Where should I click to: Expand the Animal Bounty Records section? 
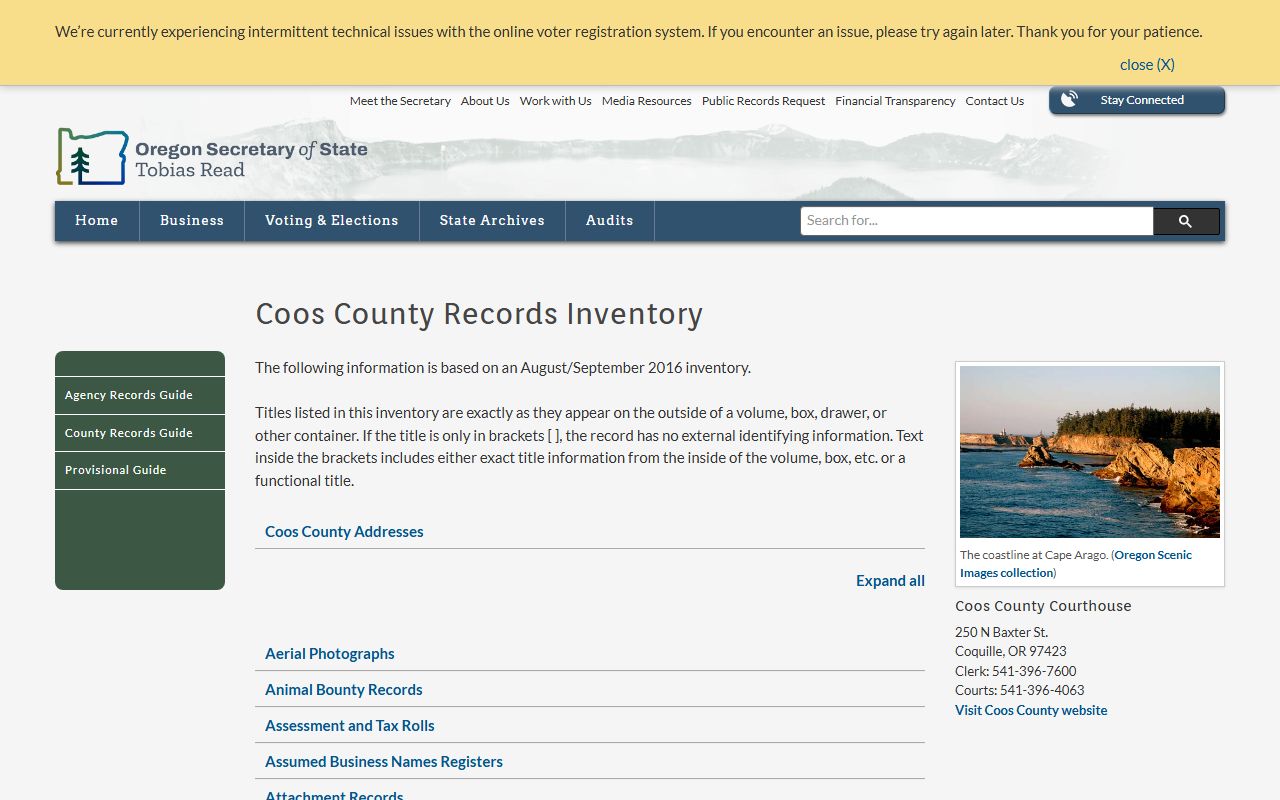pyautogui.click(x=590, y=690)
